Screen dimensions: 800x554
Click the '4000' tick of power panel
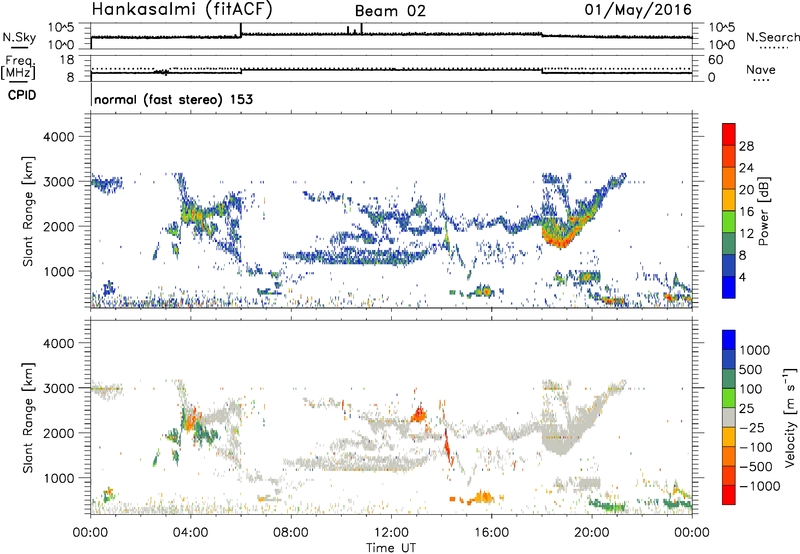click(59, 137)
